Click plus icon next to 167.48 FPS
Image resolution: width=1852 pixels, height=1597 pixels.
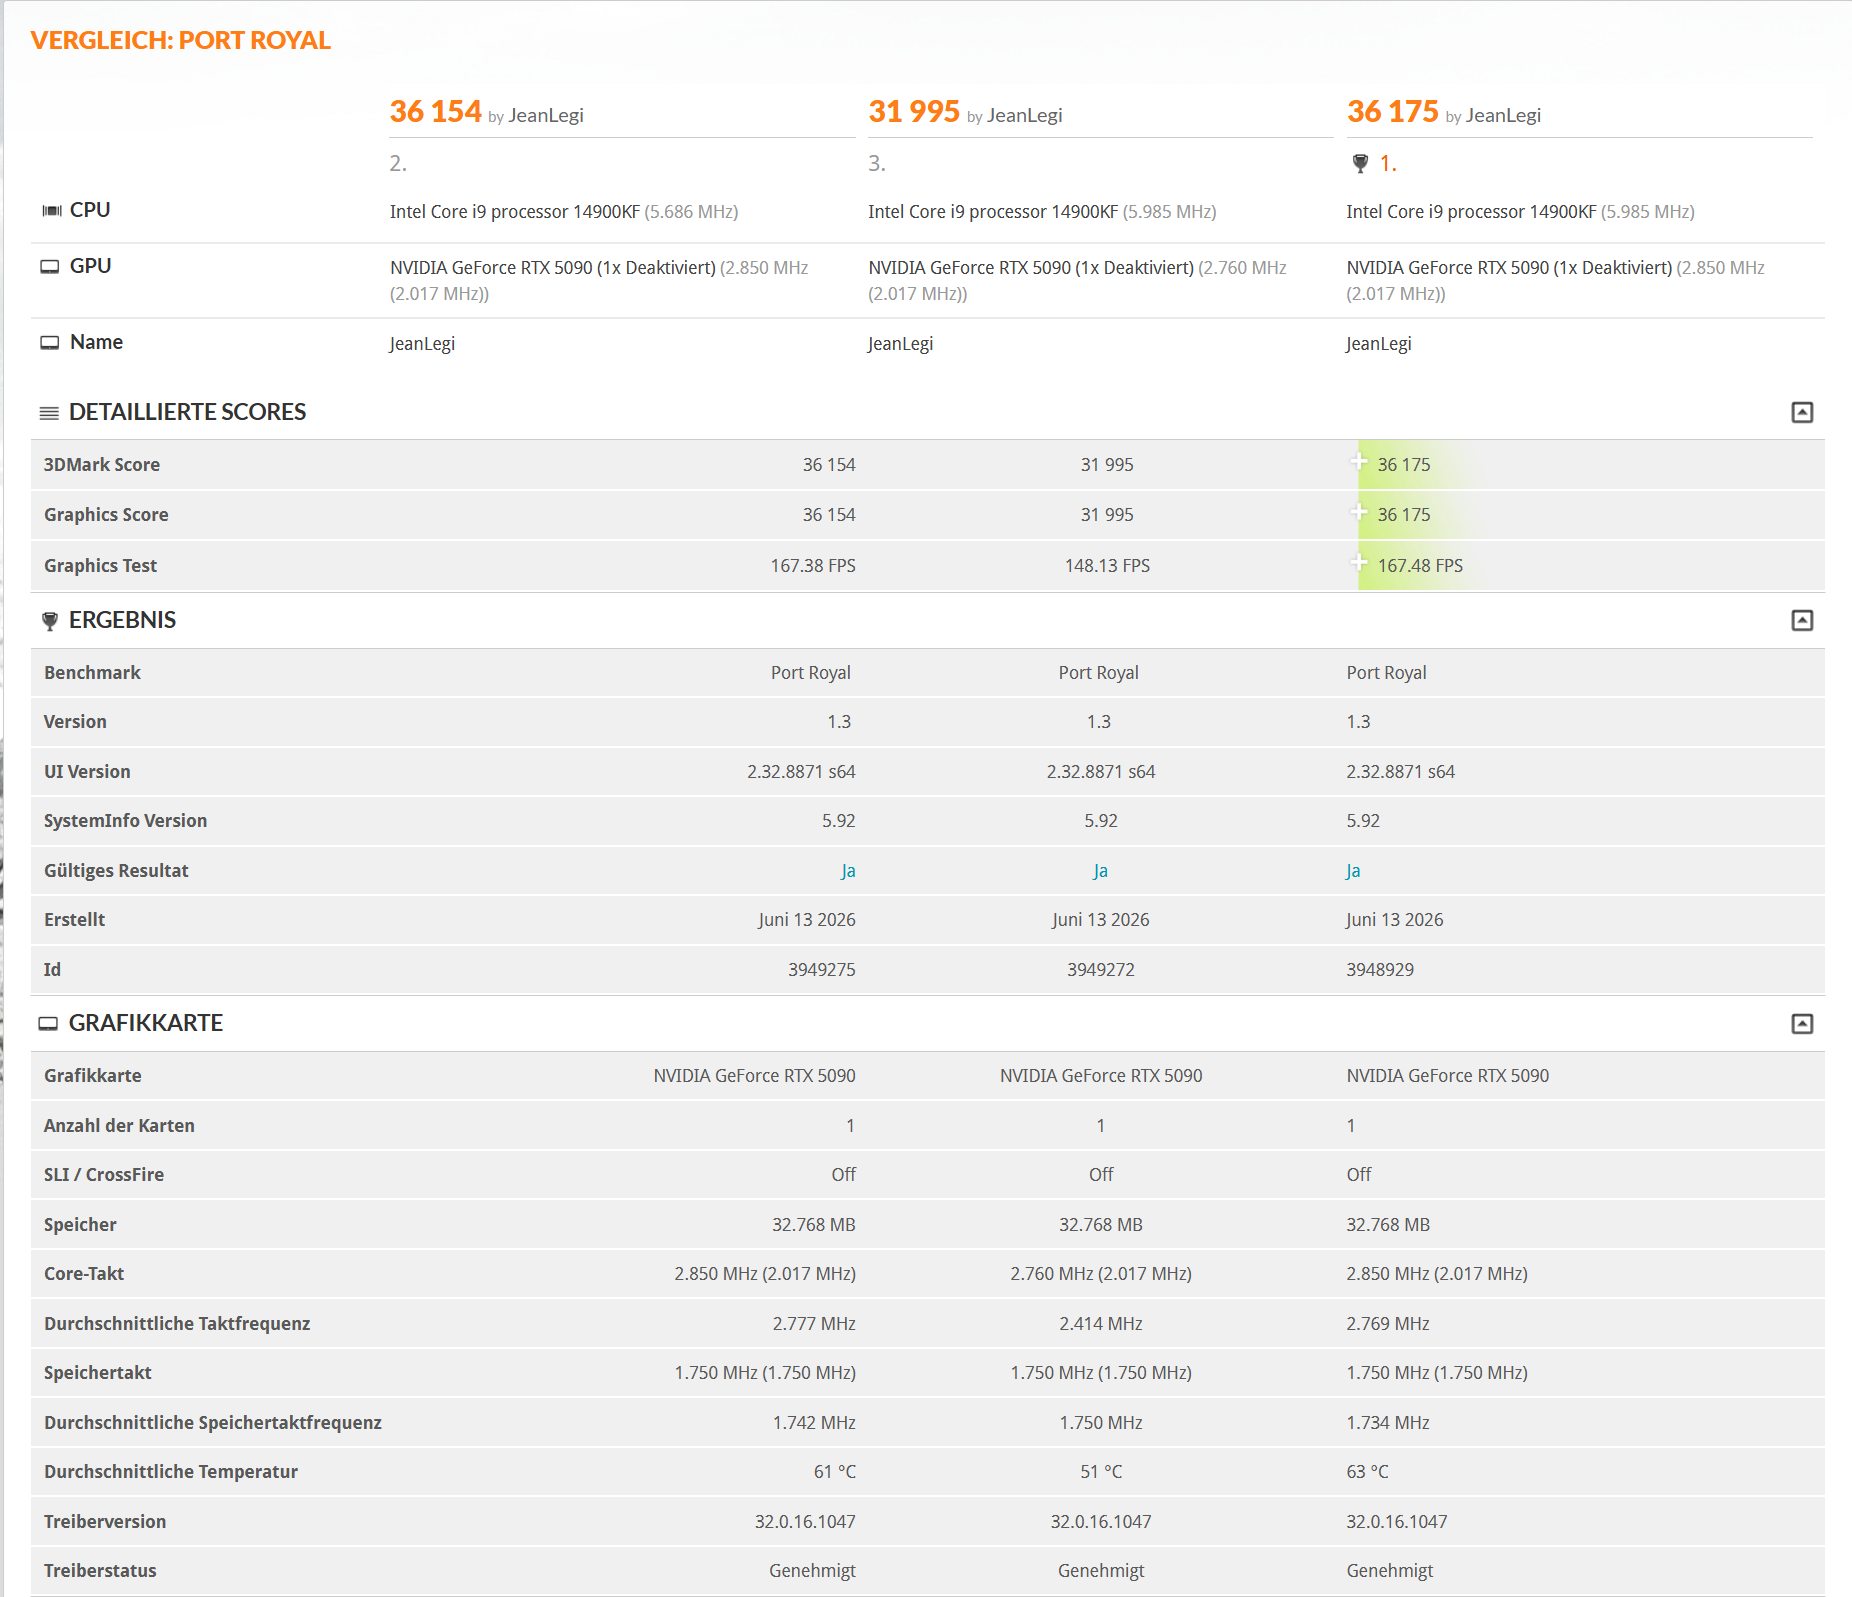[x=1359, y=561]
